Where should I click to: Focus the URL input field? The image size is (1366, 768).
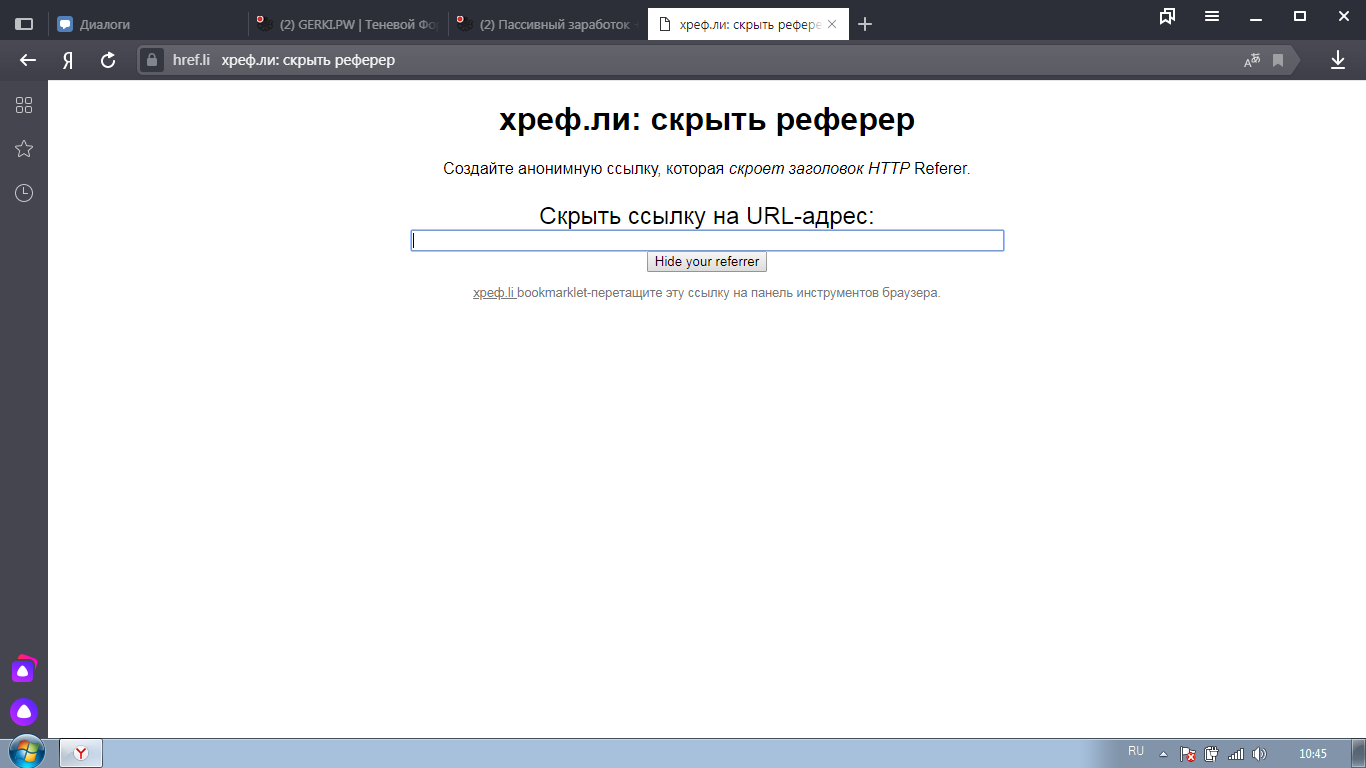click(x=707, y=241)
